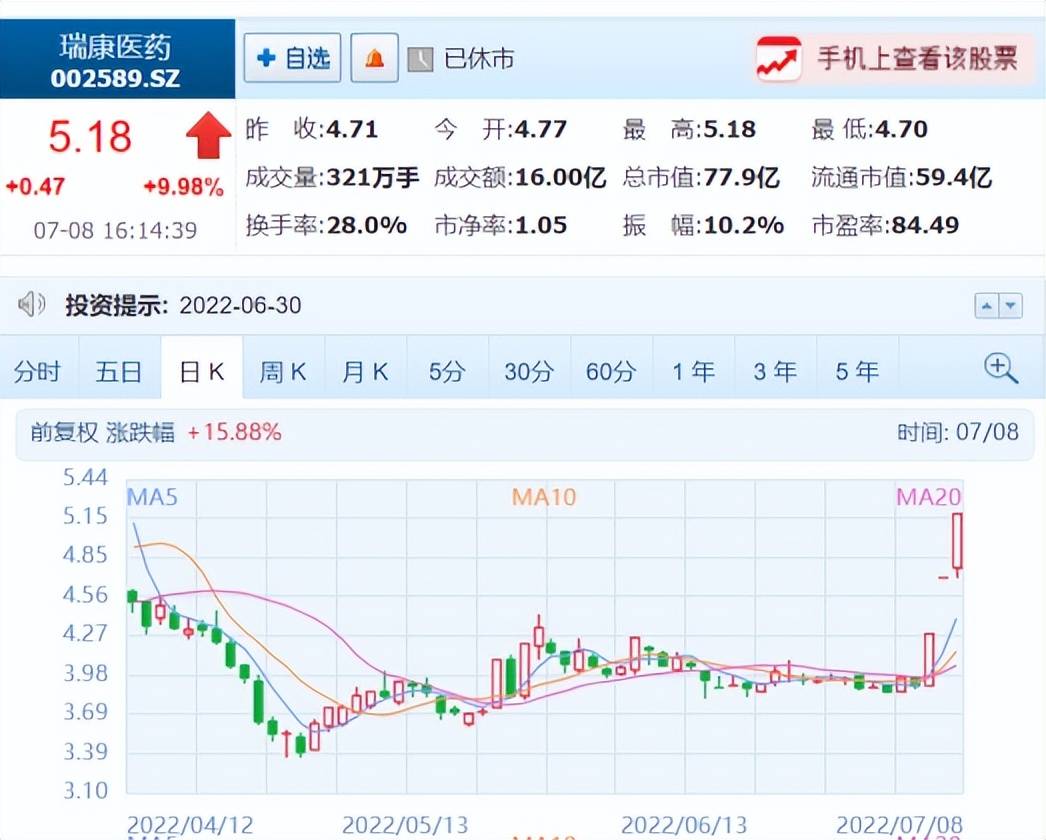1046x840 pixels.
Task: Click the red chart icon in mobile banner
Action: tap(778, 58)
